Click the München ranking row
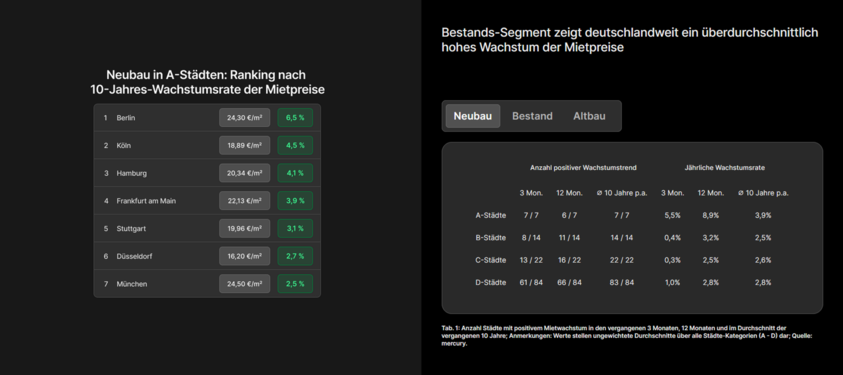843x375 pixels. (207, 284)
